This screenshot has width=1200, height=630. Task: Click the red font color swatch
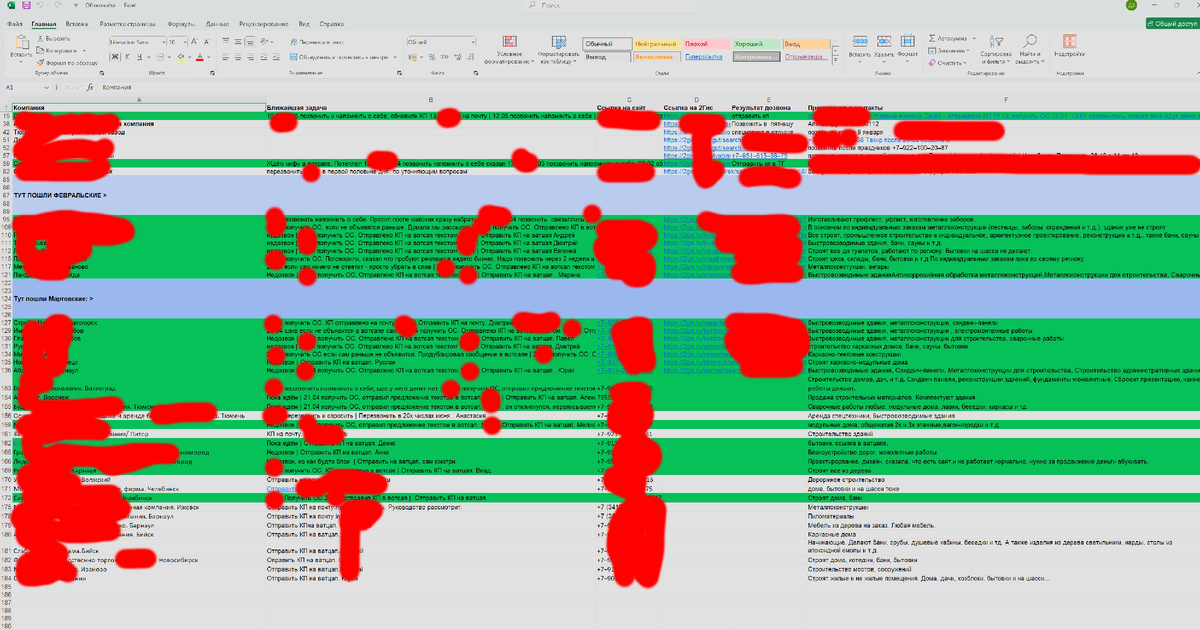(x=199, y=59)
